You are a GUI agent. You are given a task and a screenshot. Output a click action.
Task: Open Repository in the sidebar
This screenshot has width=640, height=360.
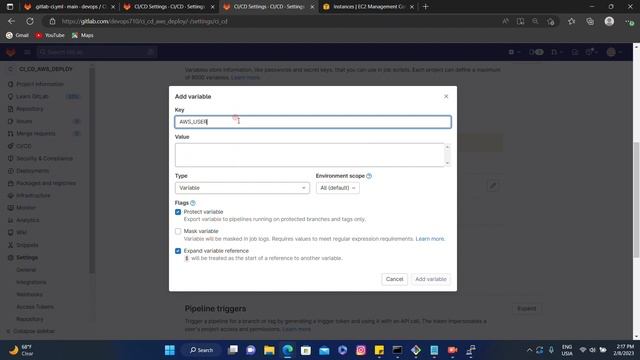click(29, 109)
